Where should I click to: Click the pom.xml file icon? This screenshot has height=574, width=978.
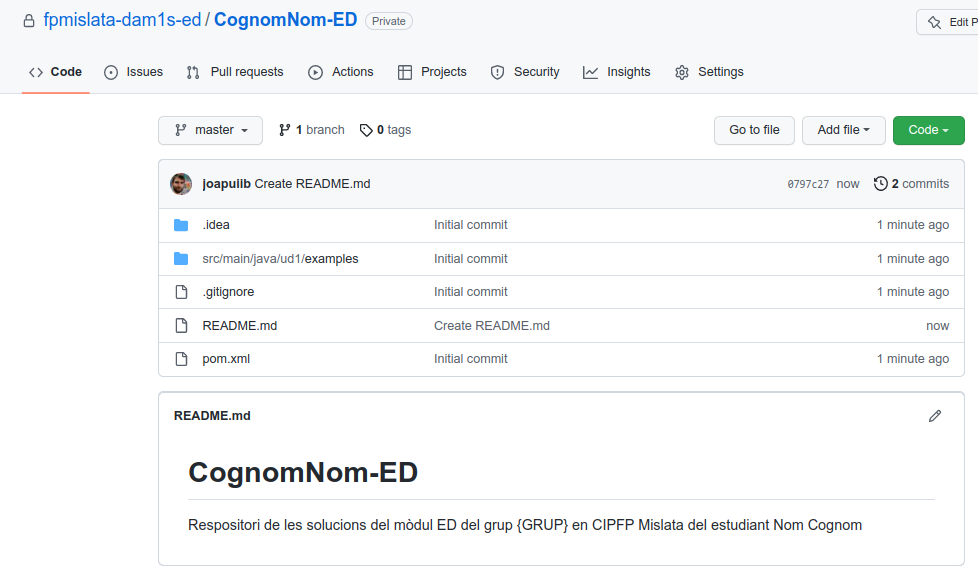pos(181,359)
